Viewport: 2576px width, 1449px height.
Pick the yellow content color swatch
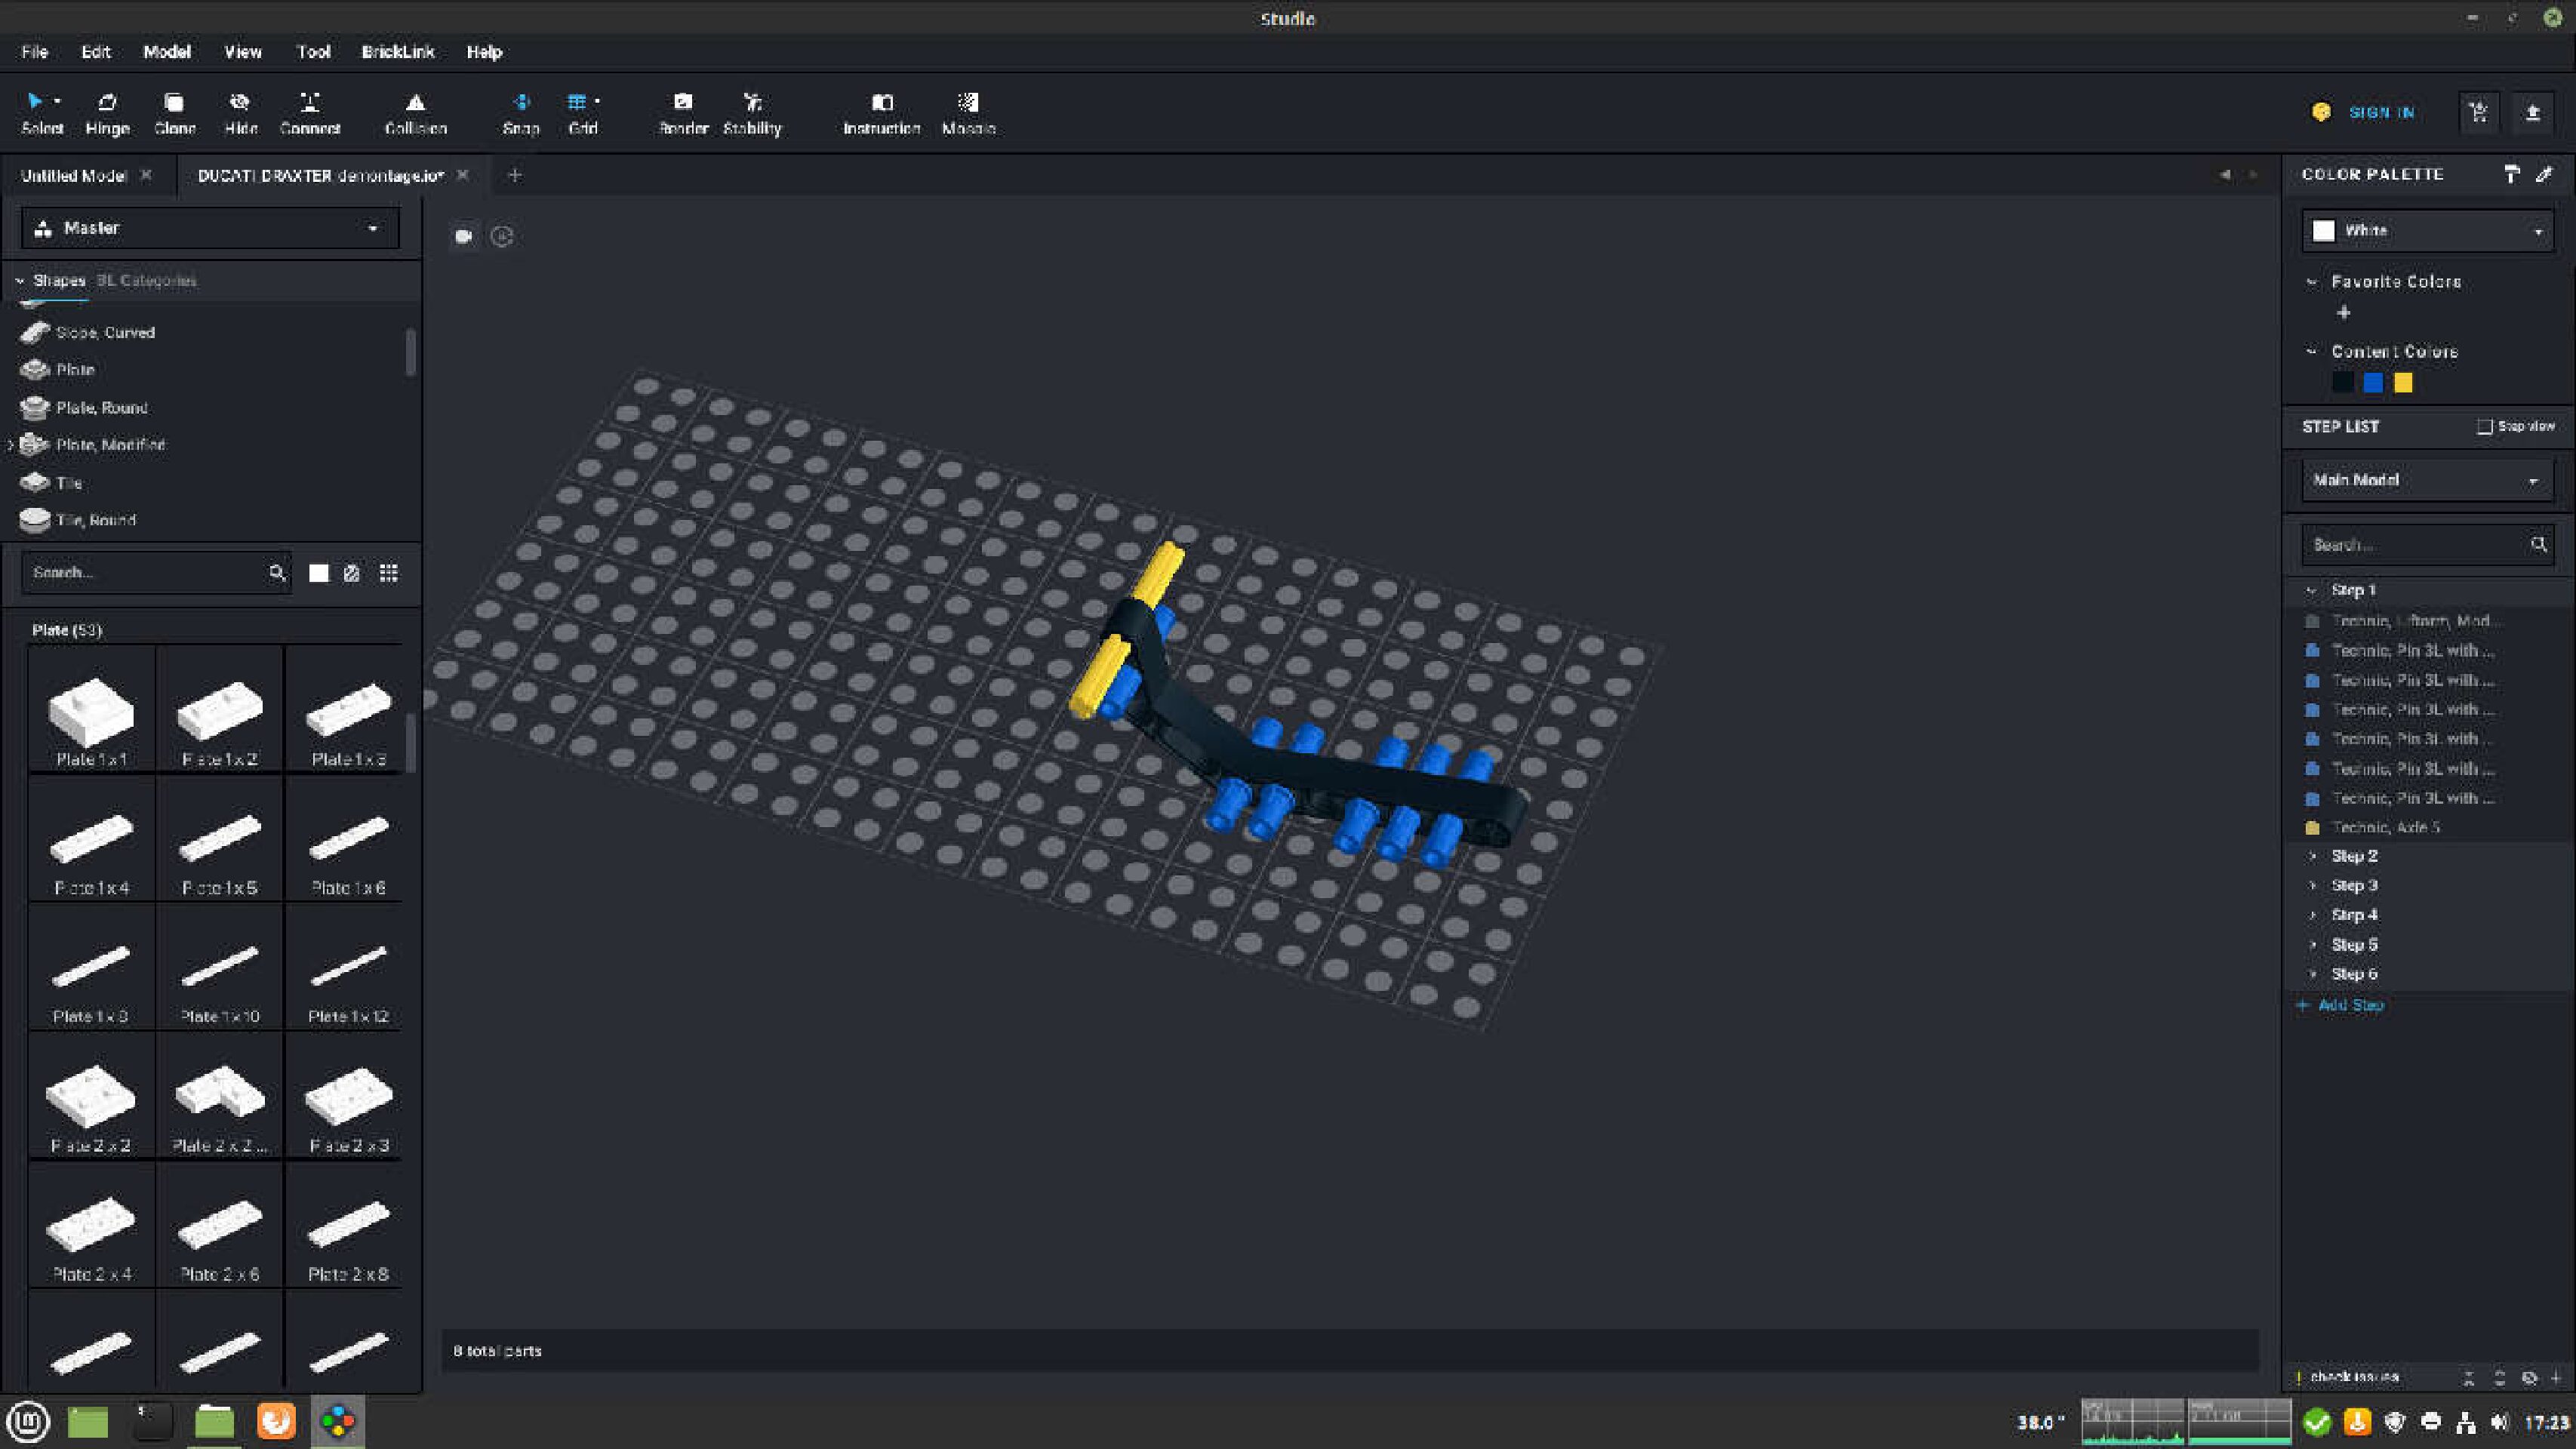(x=2403, y=383)
